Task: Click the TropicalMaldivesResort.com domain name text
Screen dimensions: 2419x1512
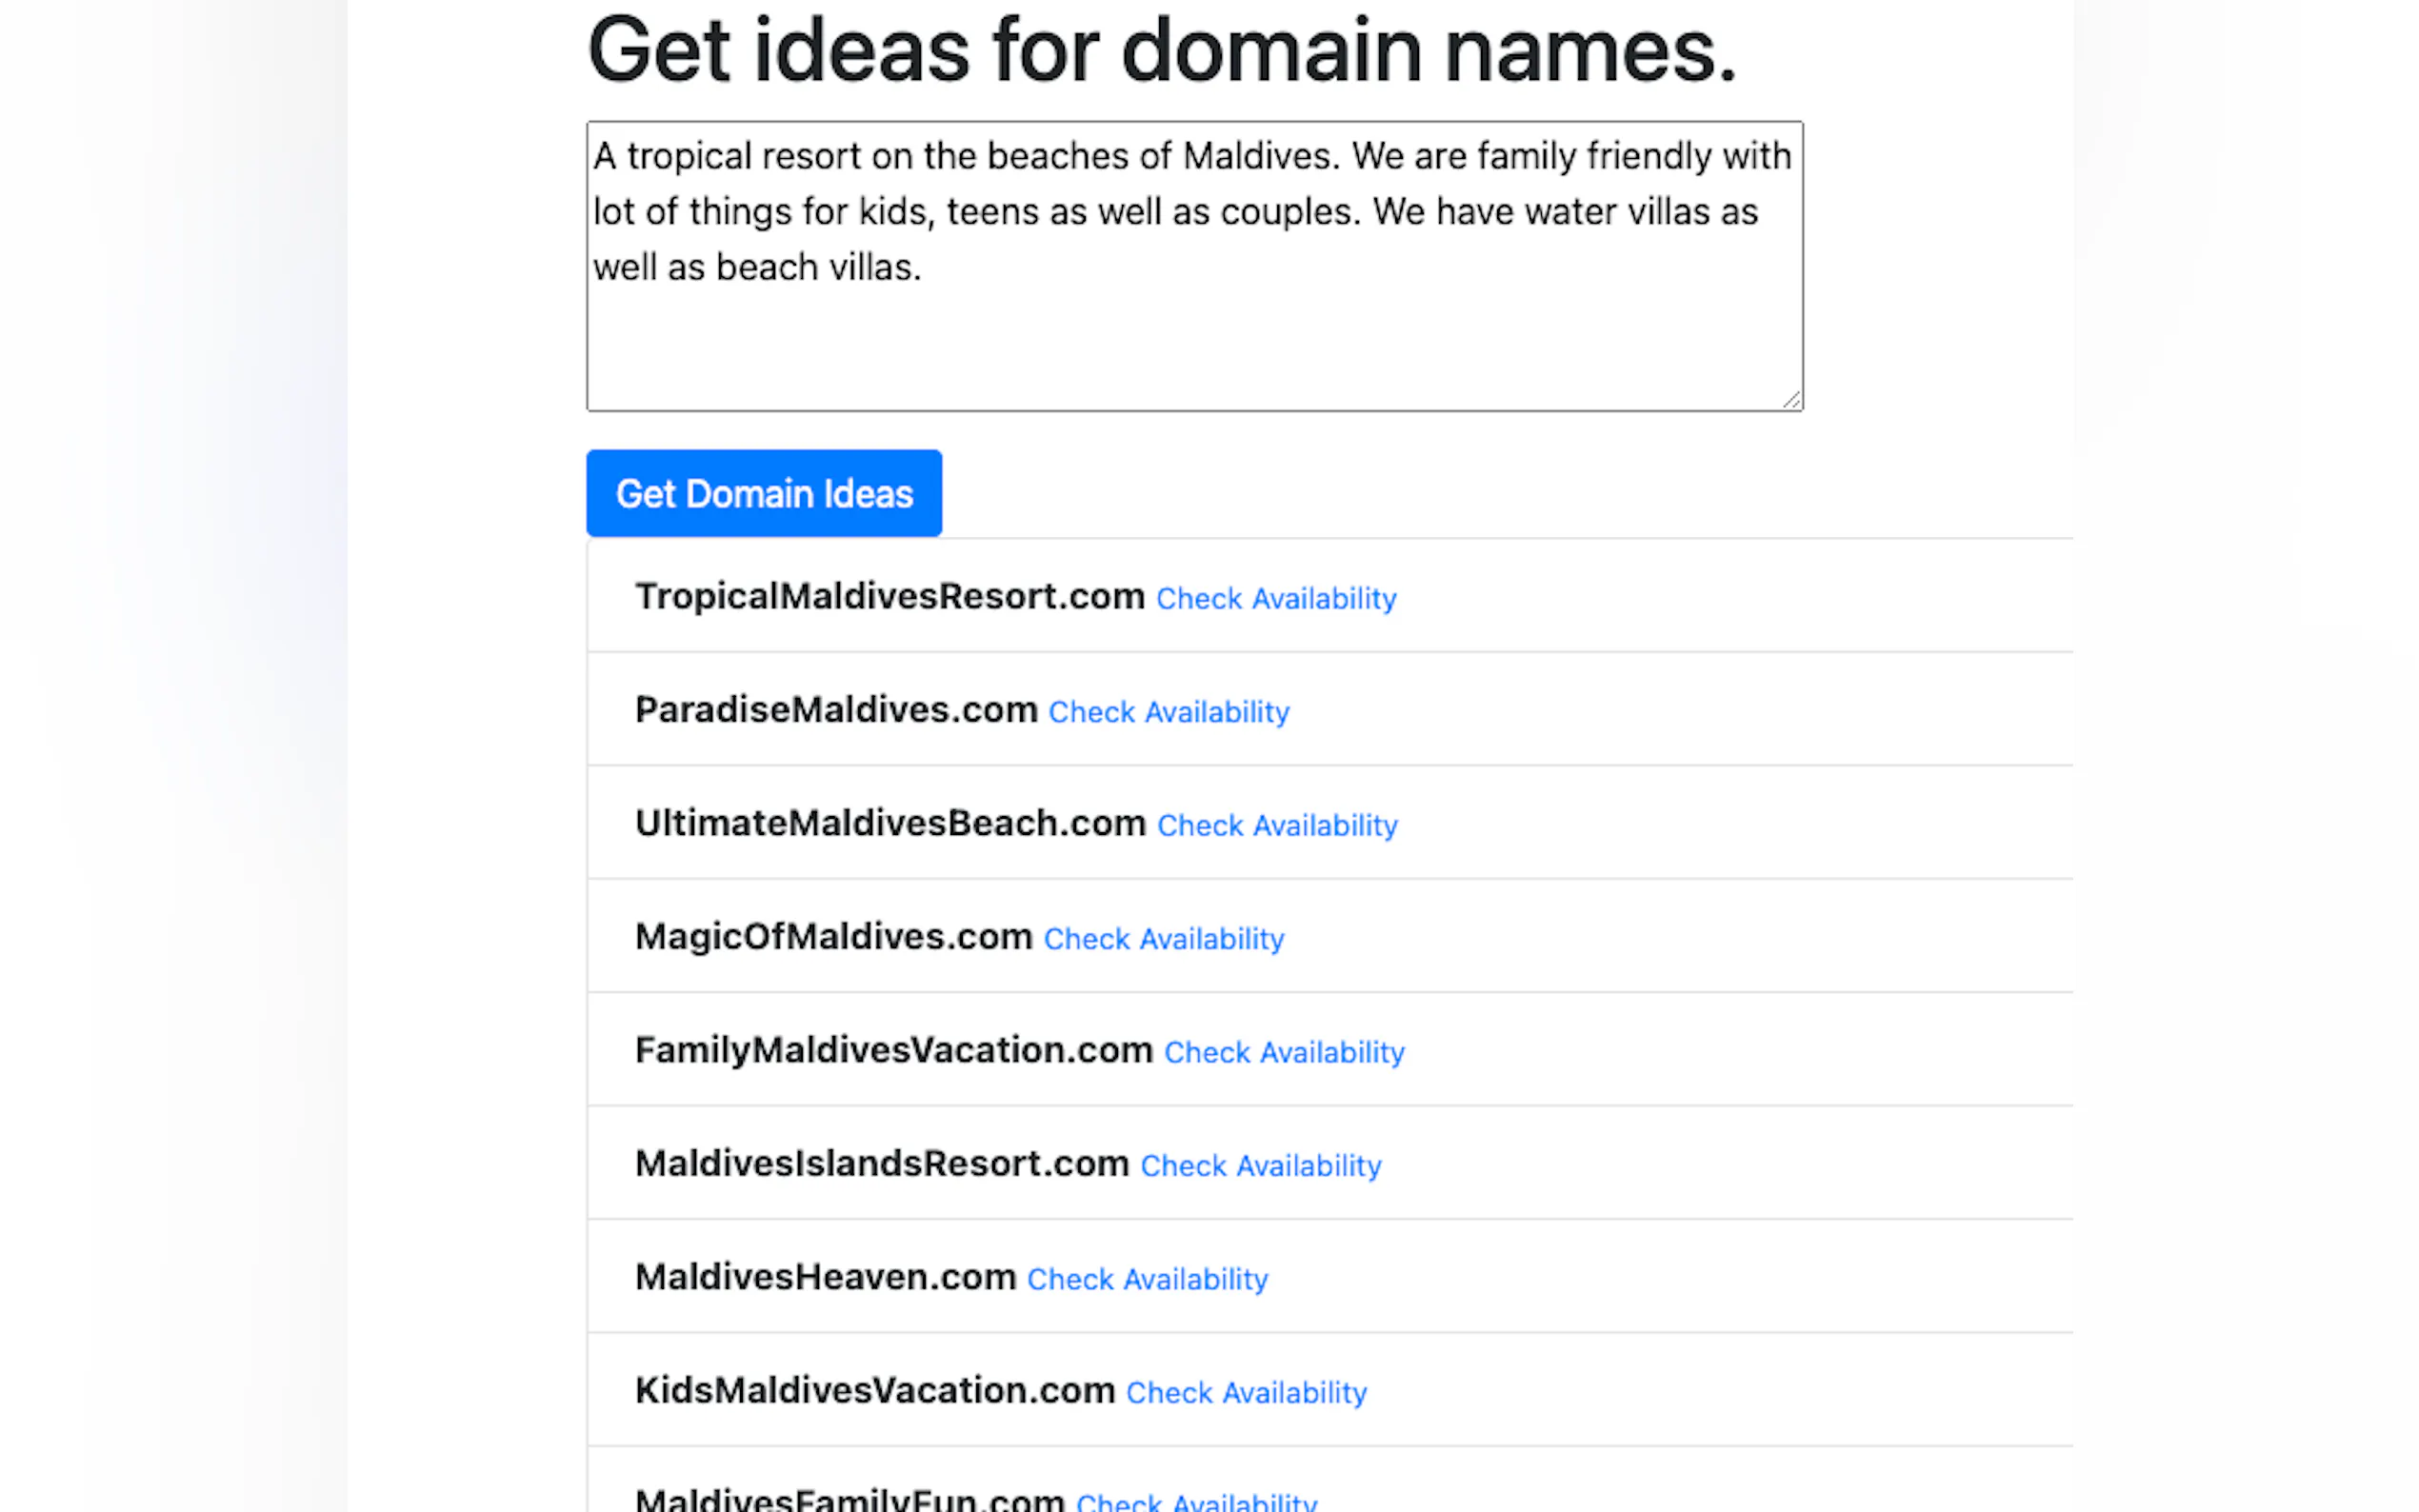Action: point(889,596)
